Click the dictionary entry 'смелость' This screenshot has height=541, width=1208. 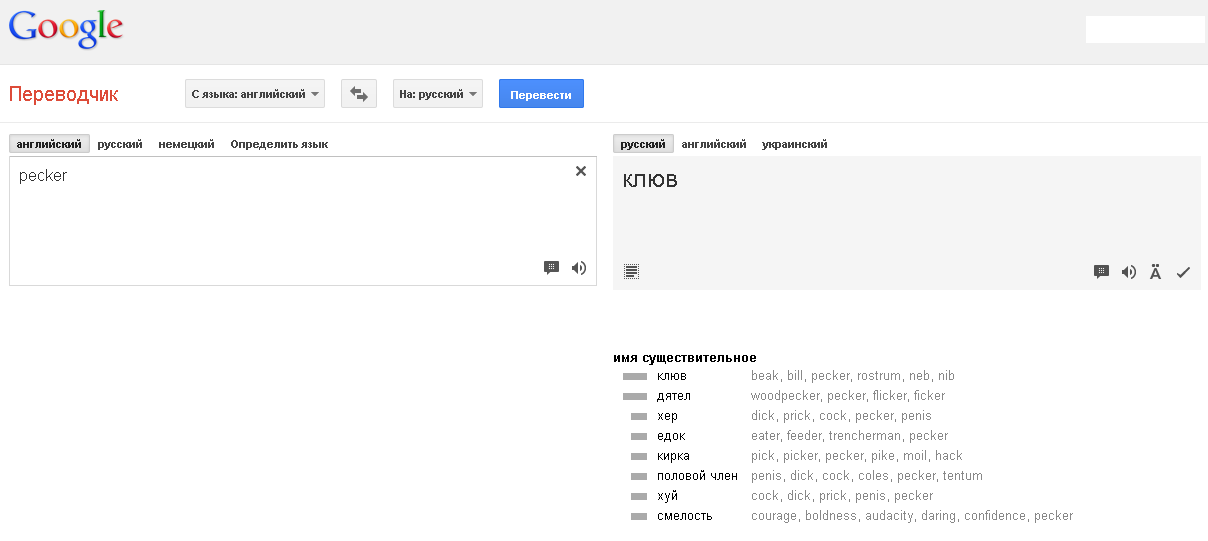tap(685, 516)
